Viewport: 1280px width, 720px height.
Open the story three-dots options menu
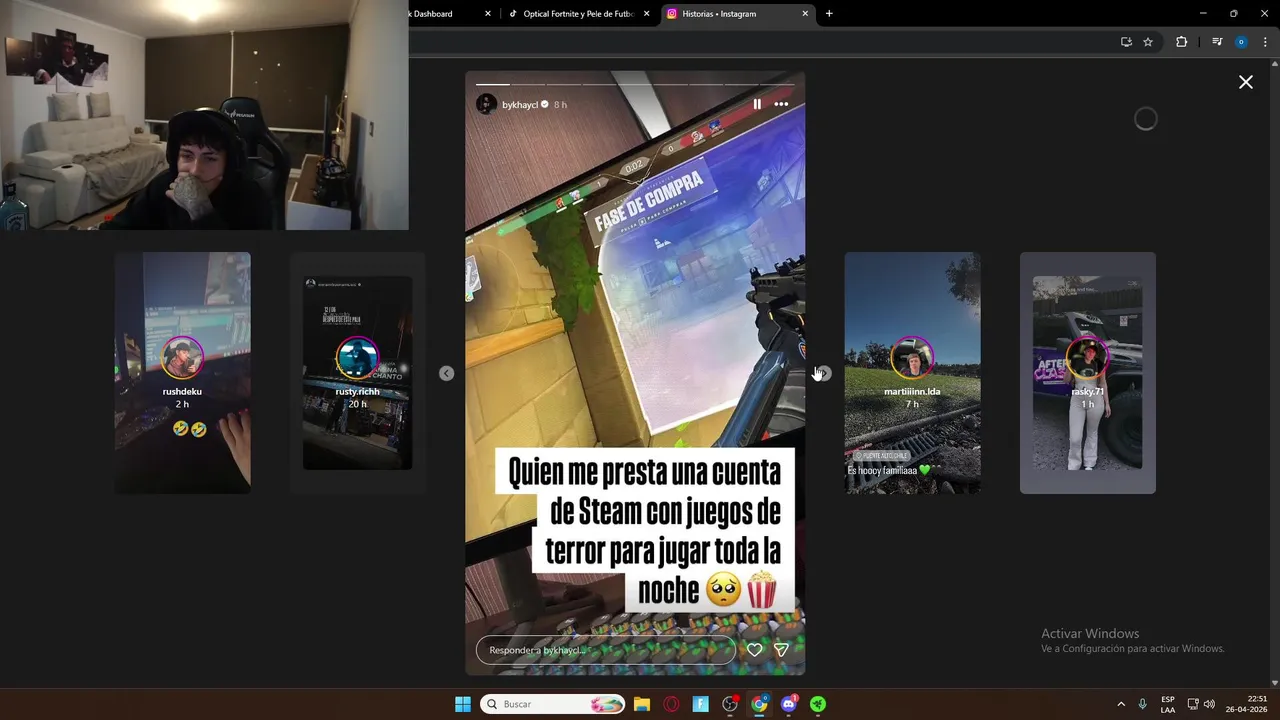click(x=781, y=104)
